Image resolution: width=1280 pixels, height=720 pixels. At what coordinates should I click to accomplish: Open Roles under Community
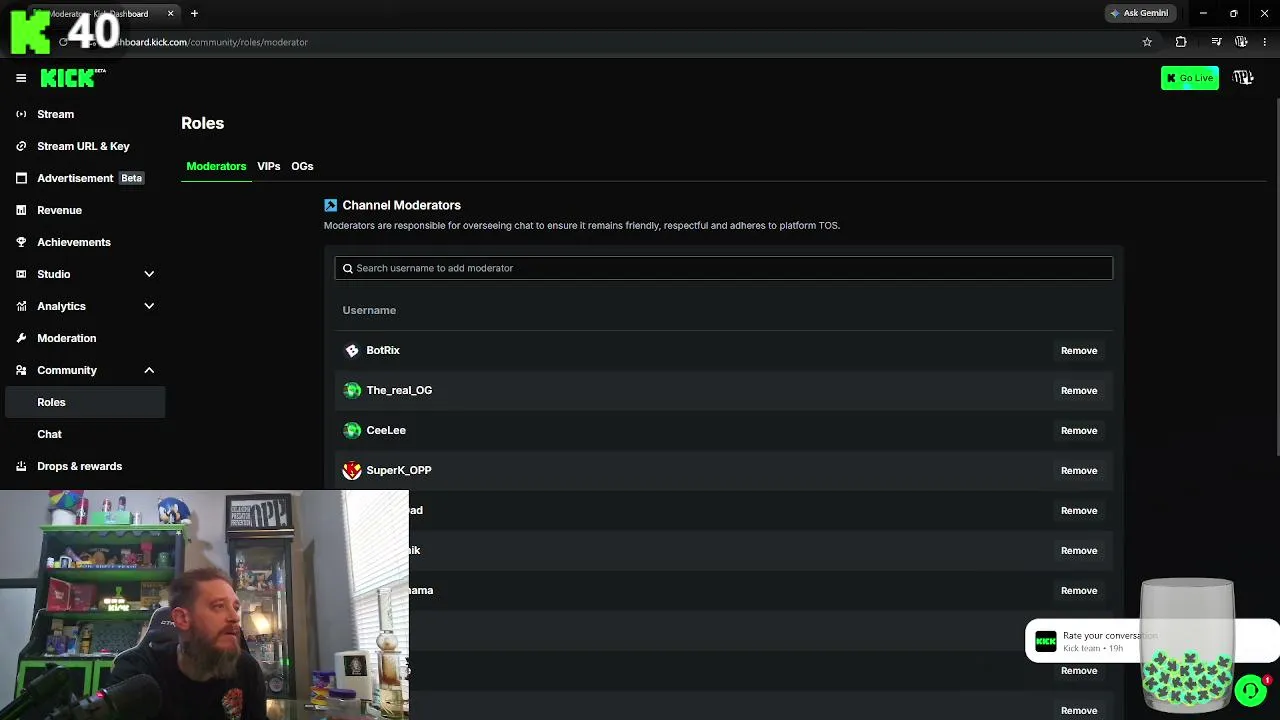85,402
